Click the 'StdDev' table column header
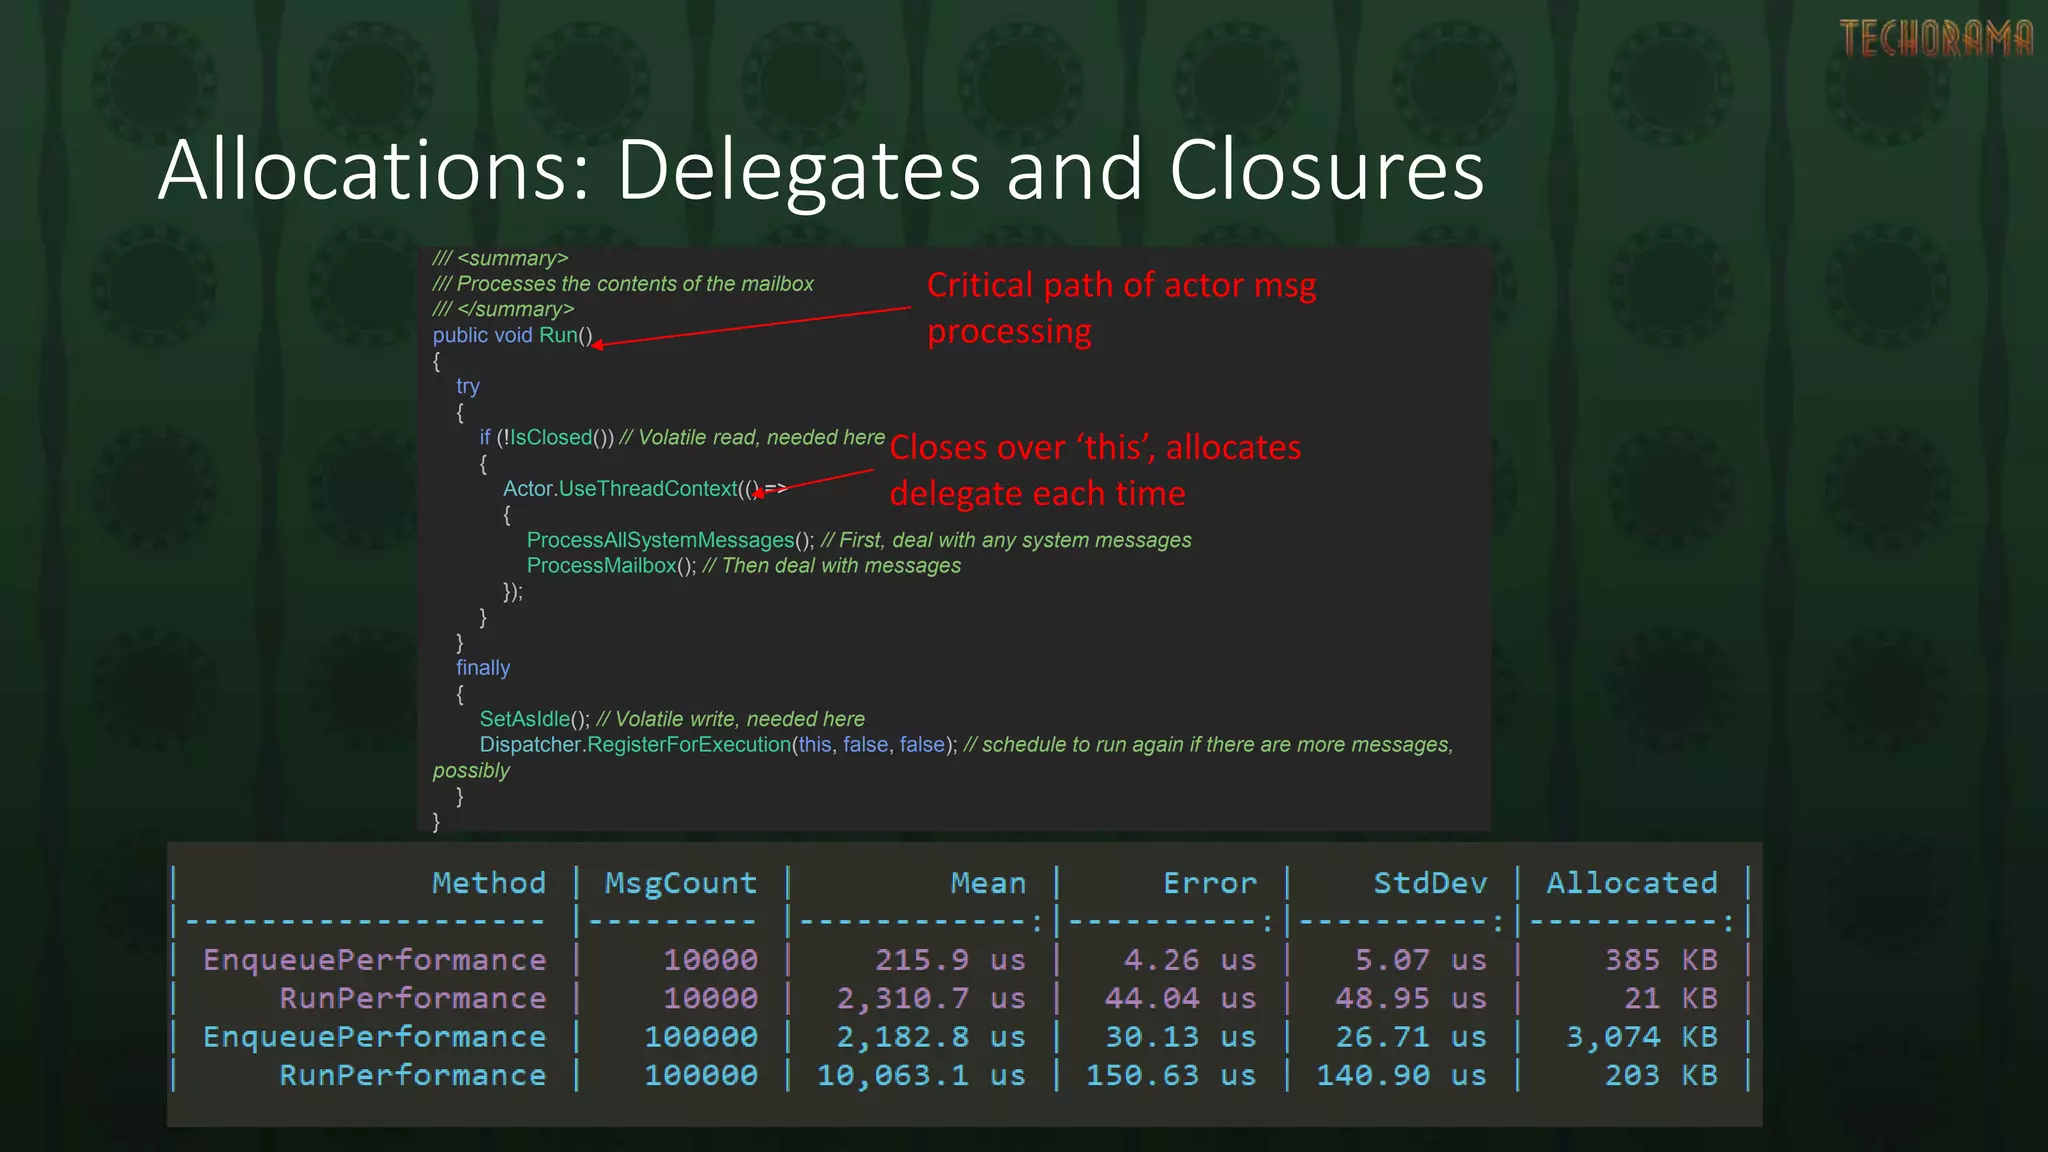 (x=1430, y=883)
